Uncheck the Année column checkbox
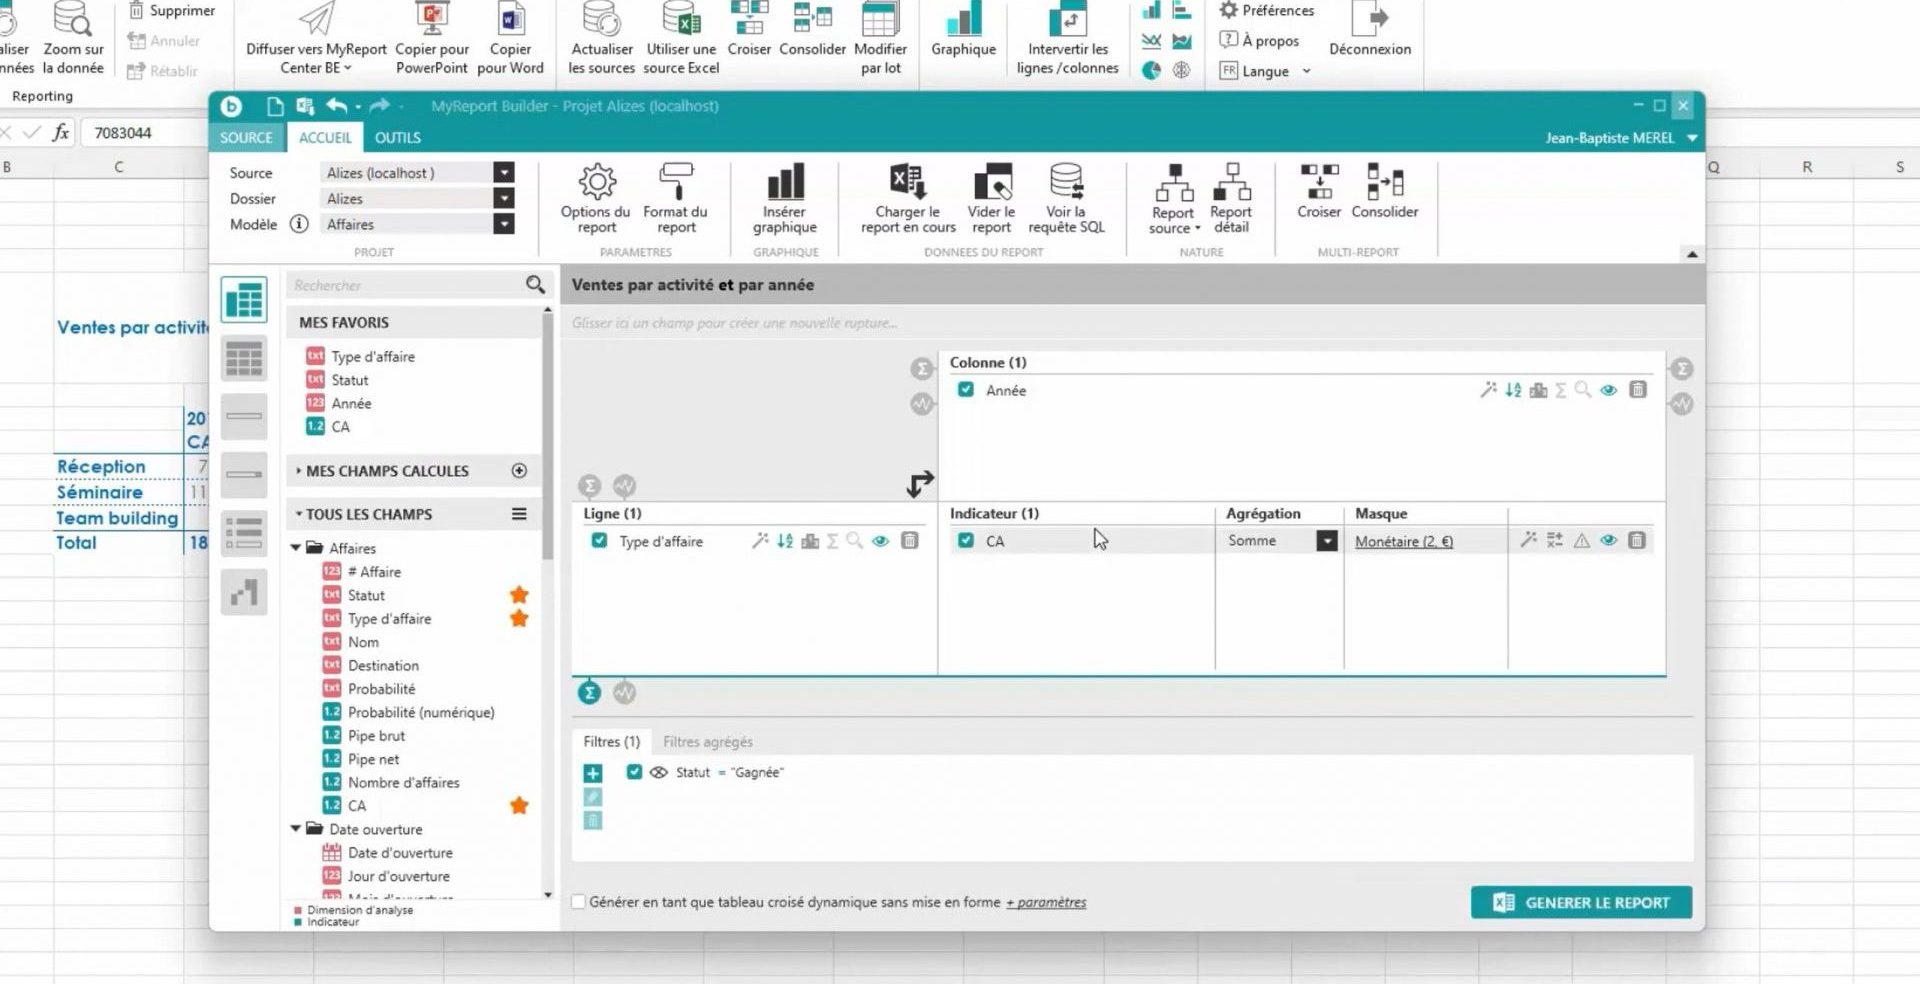This screenshot has width=1920, height=984. (x=966, y=390)
